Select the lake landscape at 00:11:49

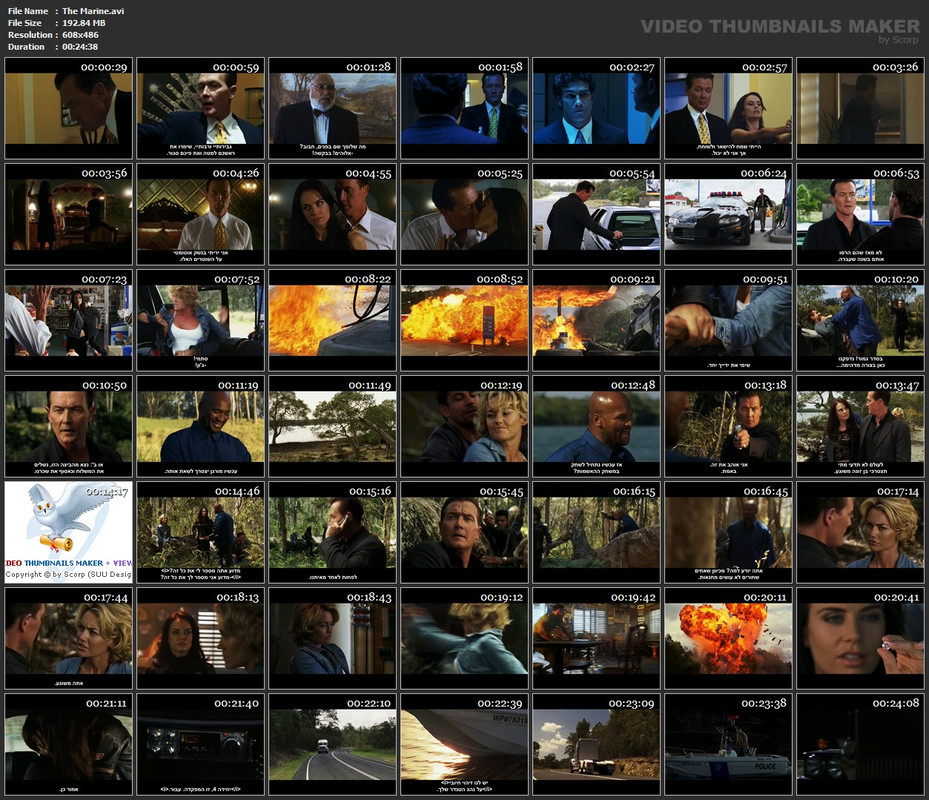coord(332,427)
